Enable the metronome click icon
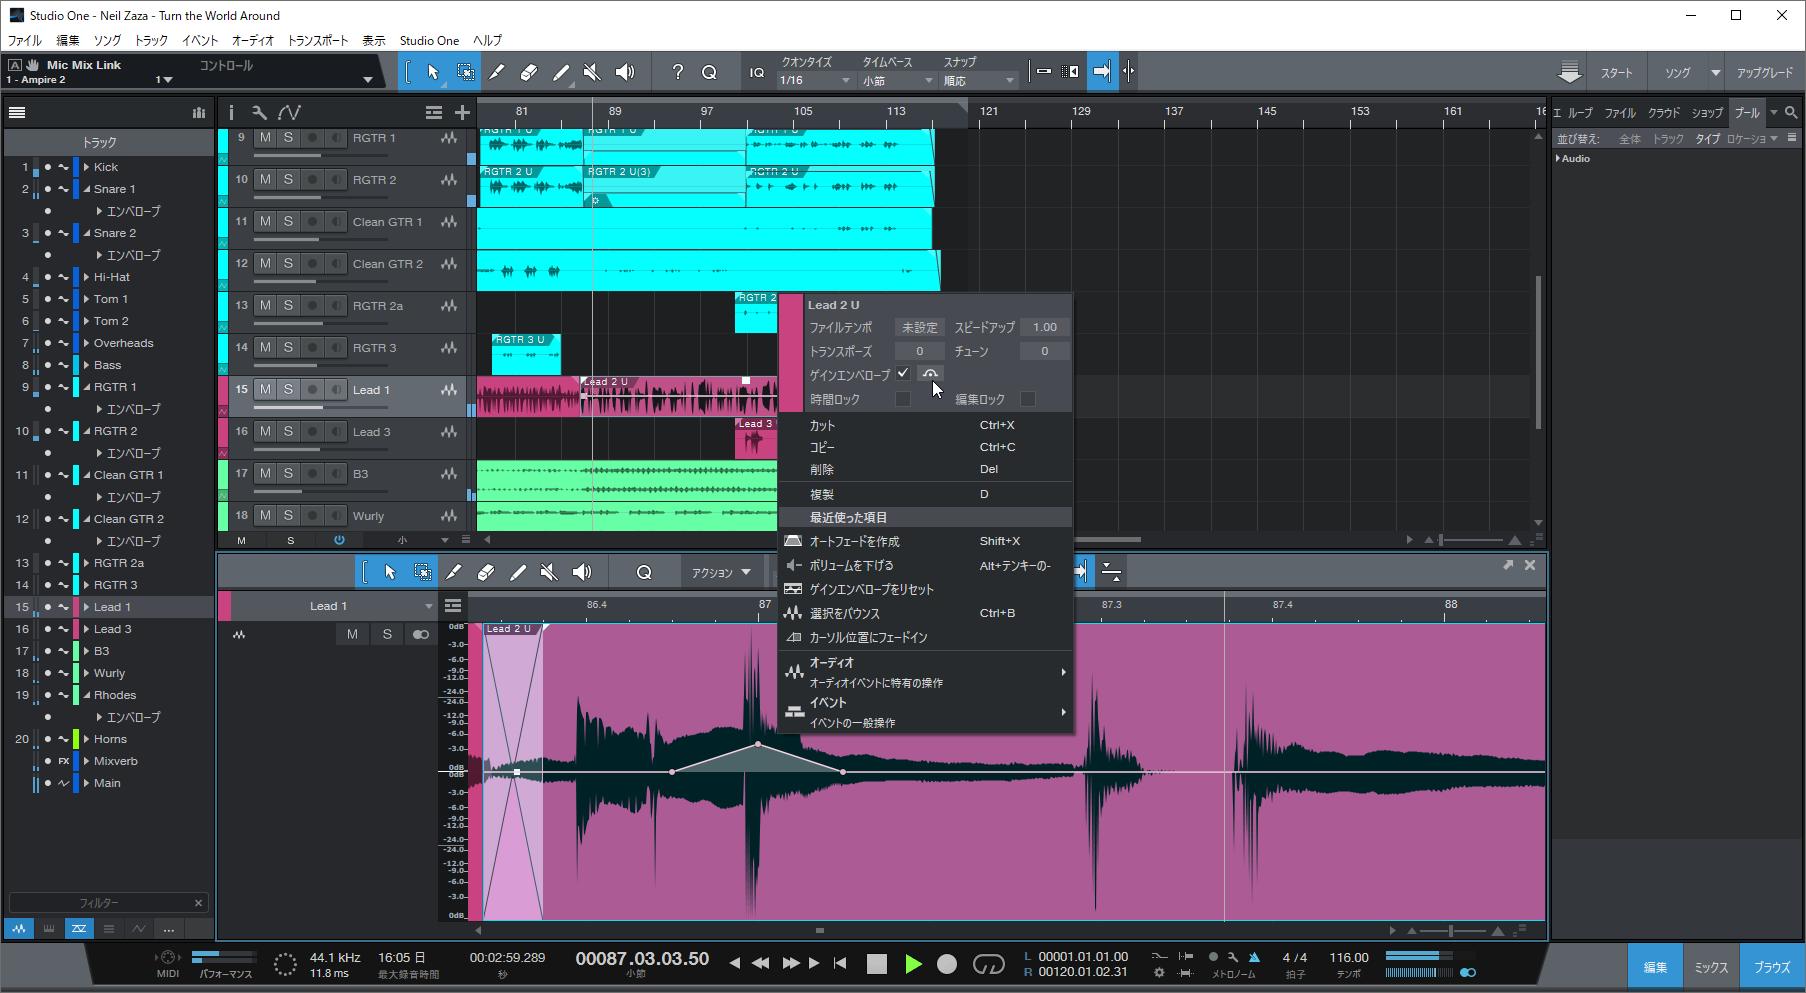Screen dimensions: 1806x993 coord(1254,957)
